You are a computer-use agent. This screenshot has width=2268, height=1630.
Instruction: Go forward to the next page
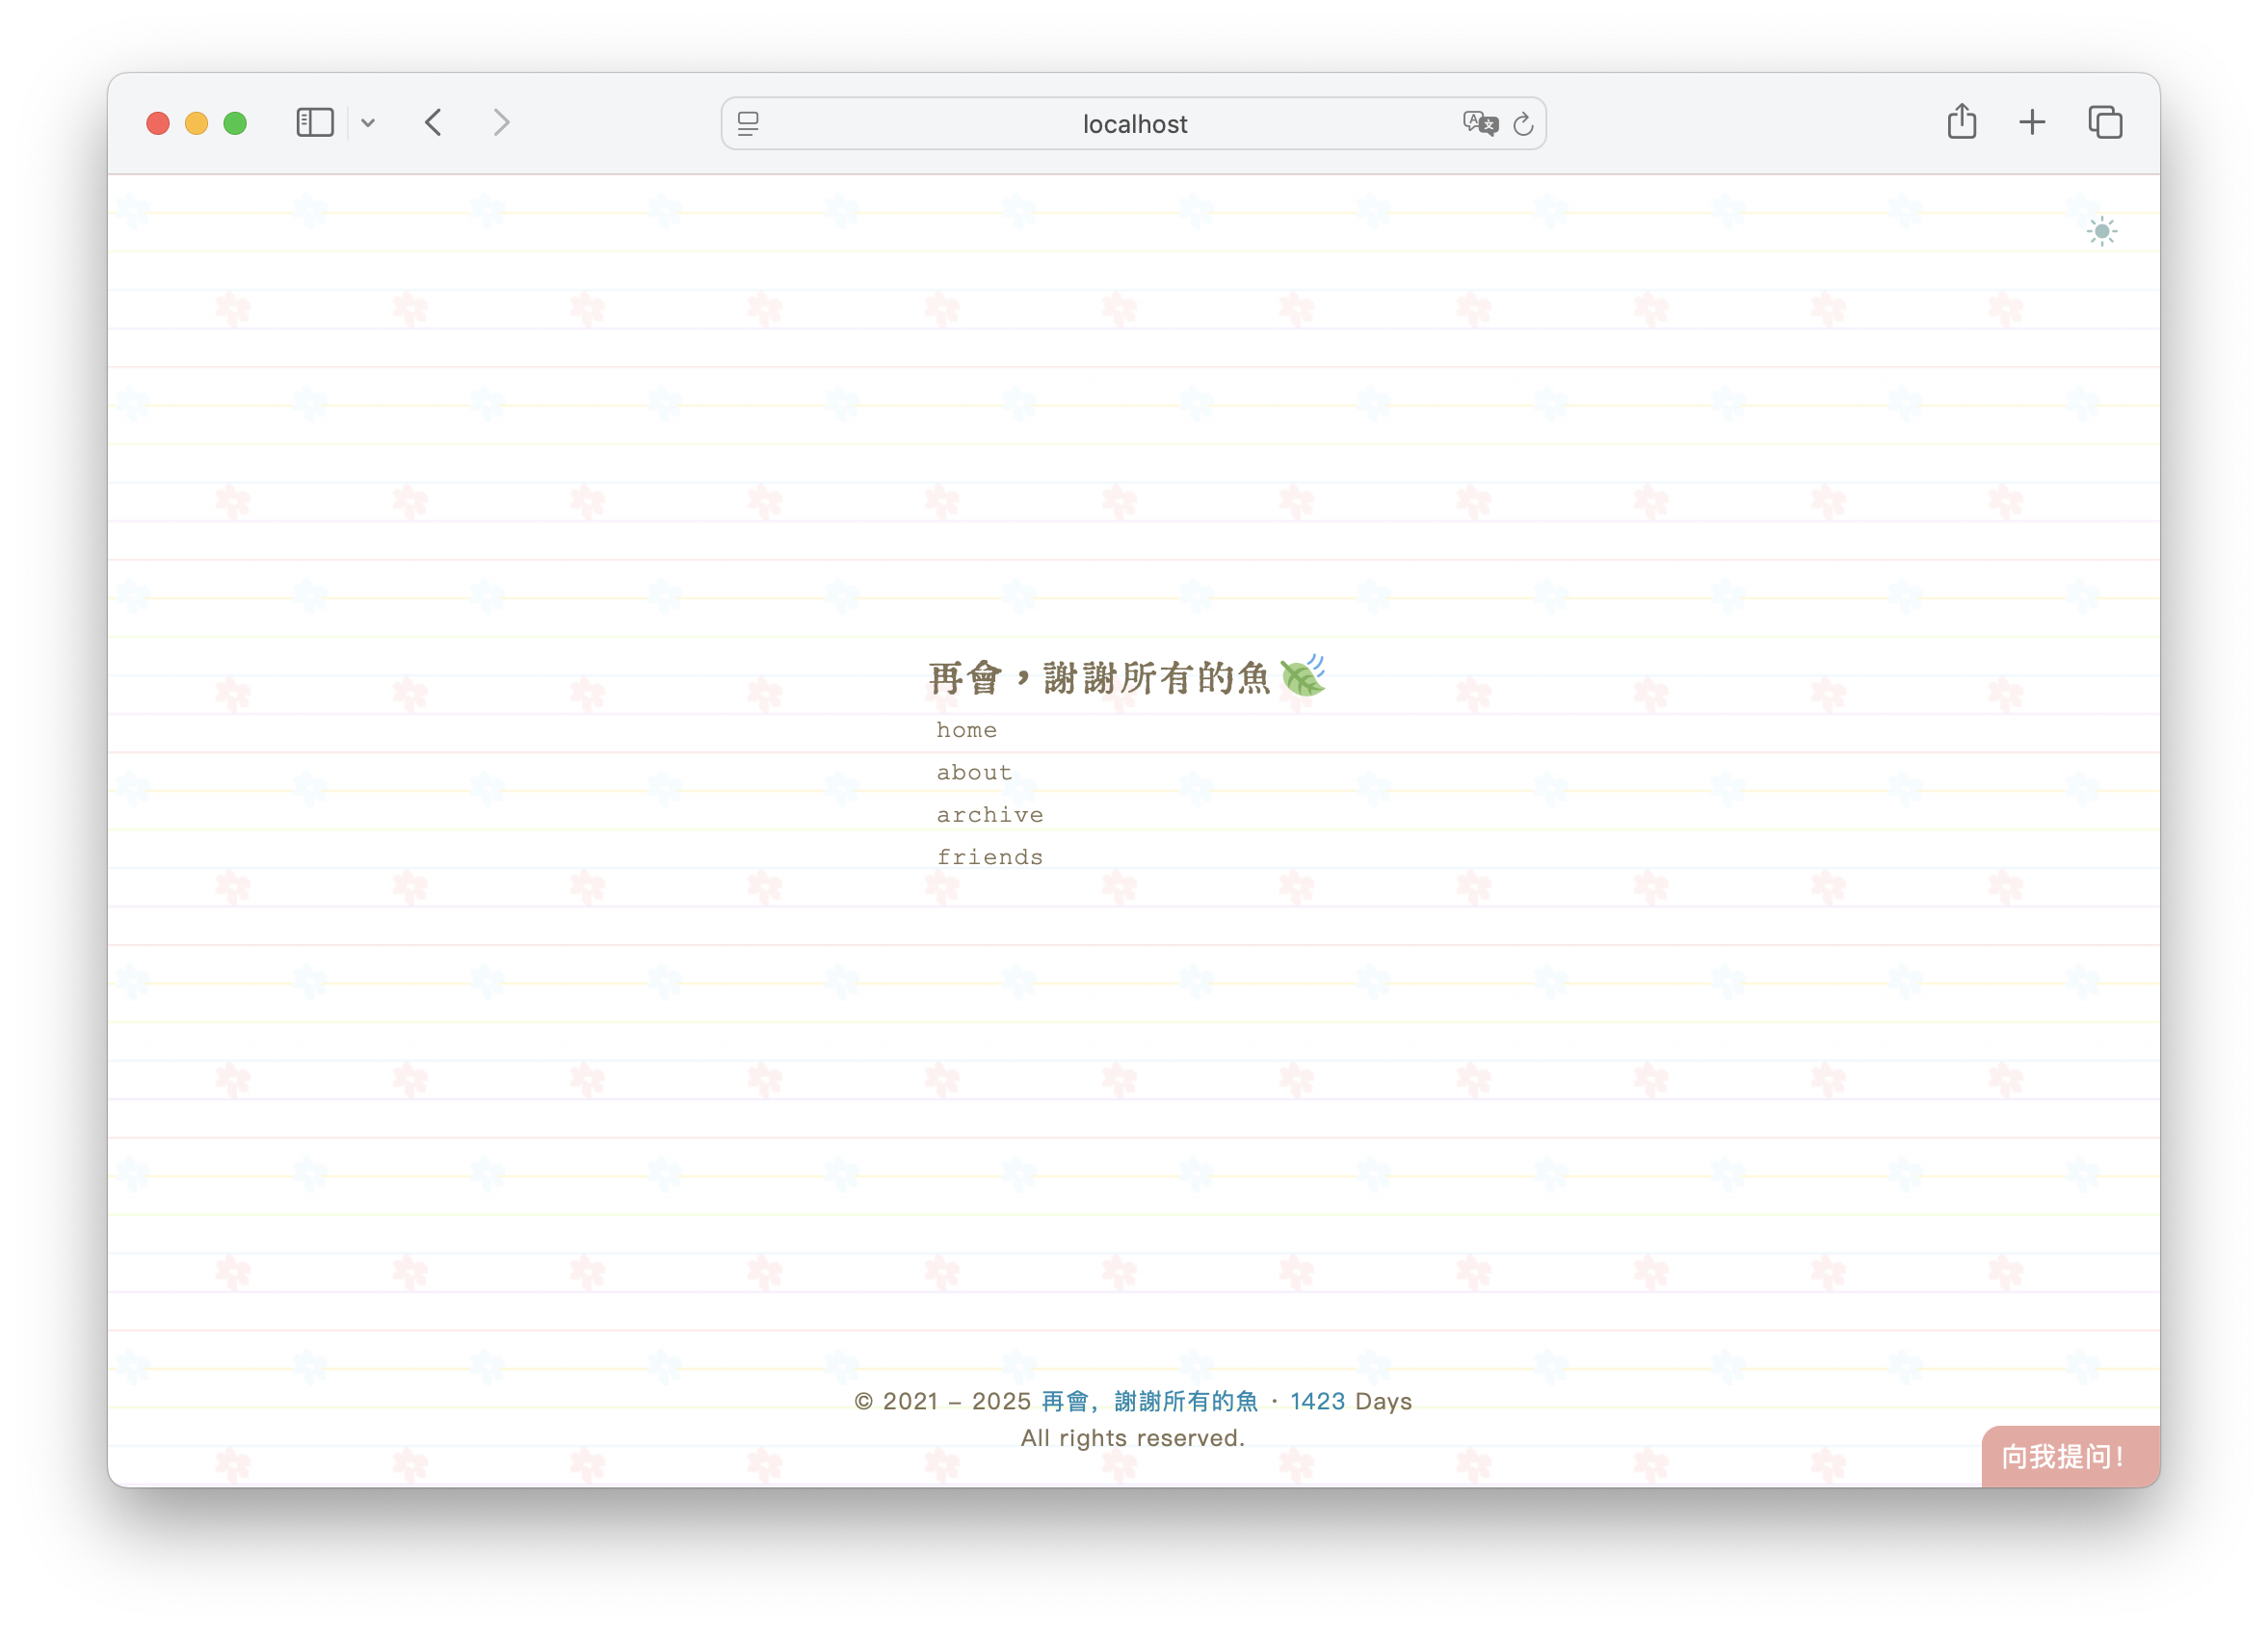(501, 123)
